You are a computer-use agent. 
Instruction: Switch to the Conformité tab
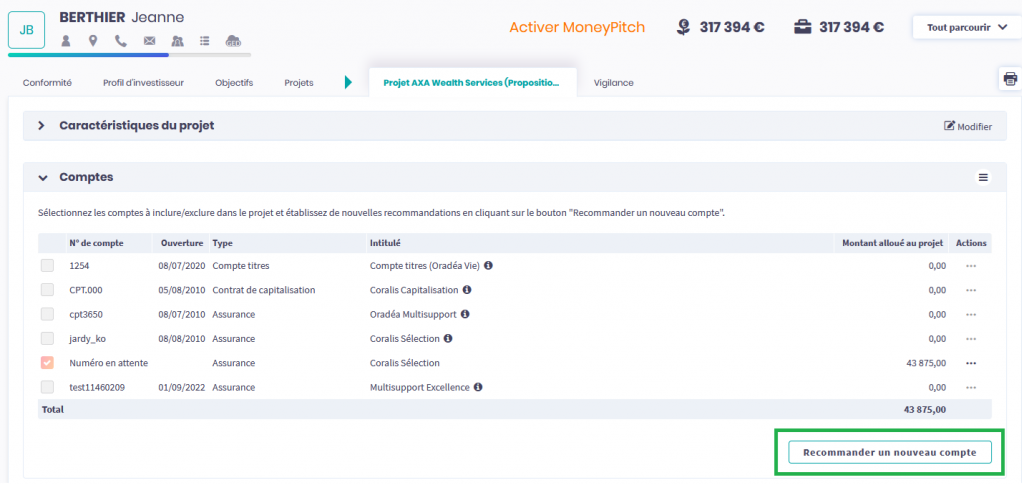pyautogui.click(x=47, y=83)
